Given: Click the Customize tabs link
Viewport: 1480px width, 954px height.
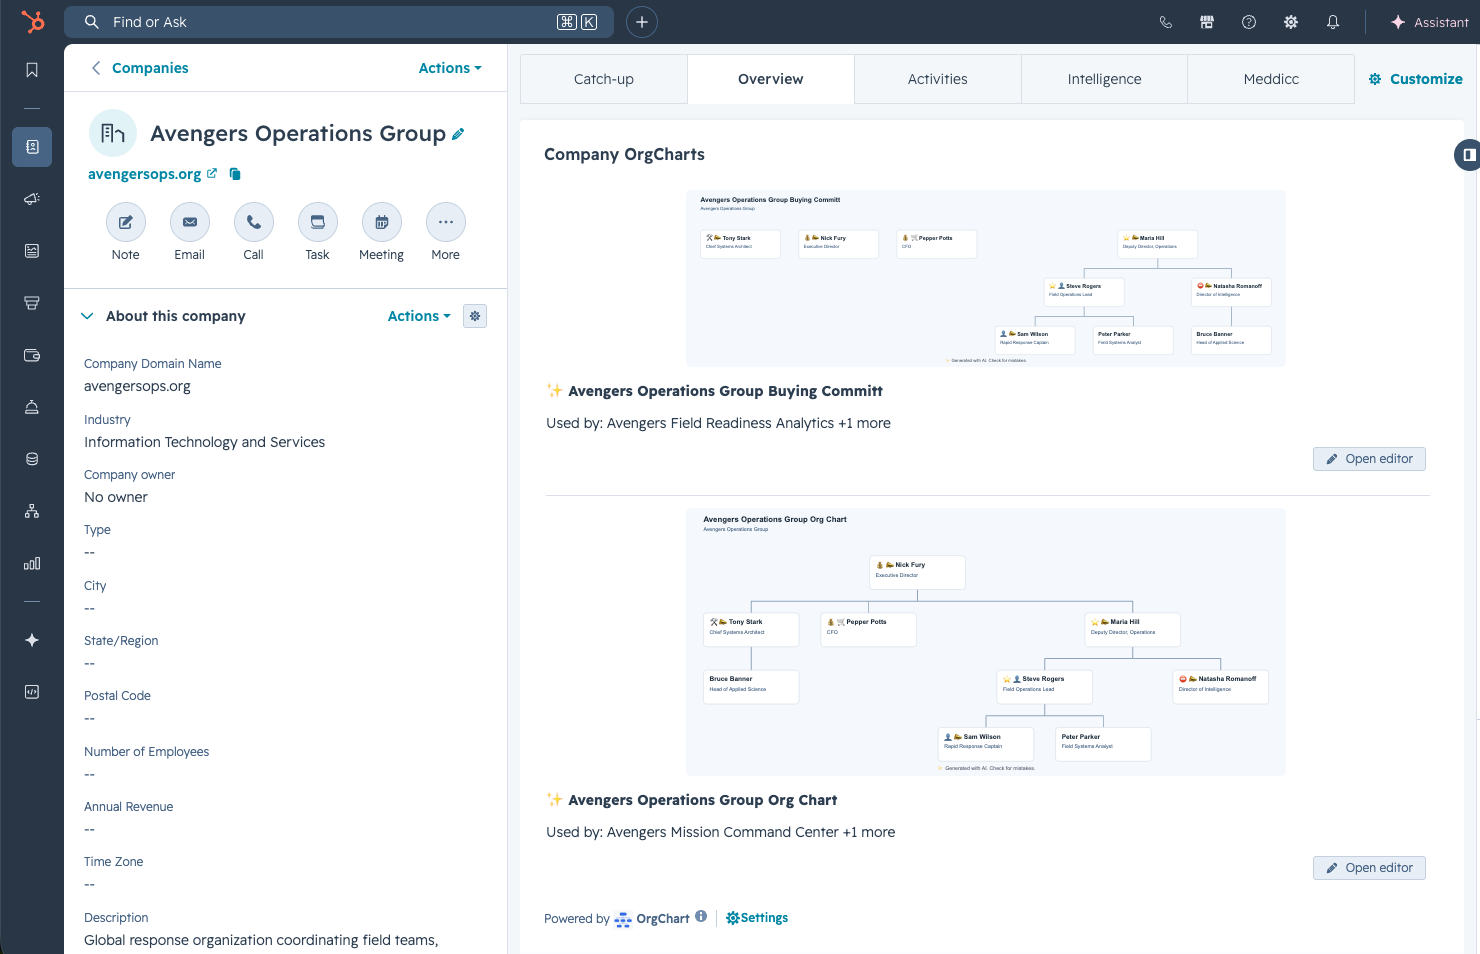Looking at the screenshot, I should click(1416, 79).
